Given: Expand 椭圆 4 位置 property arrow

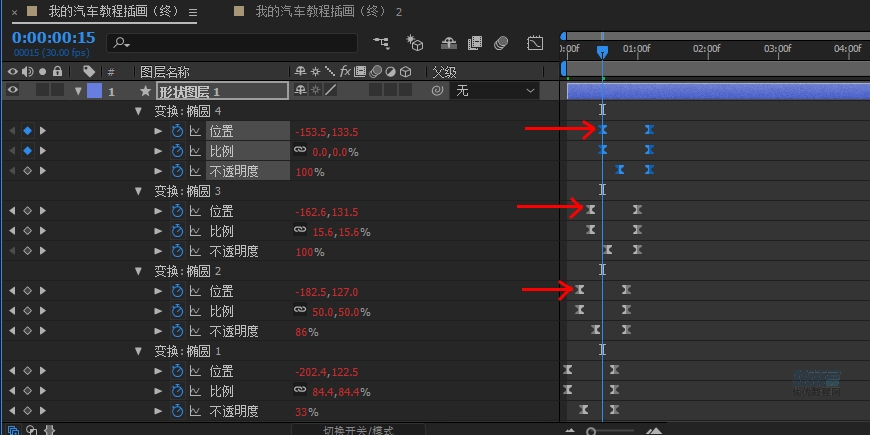Looking at the screenshot, I should 158,131.
